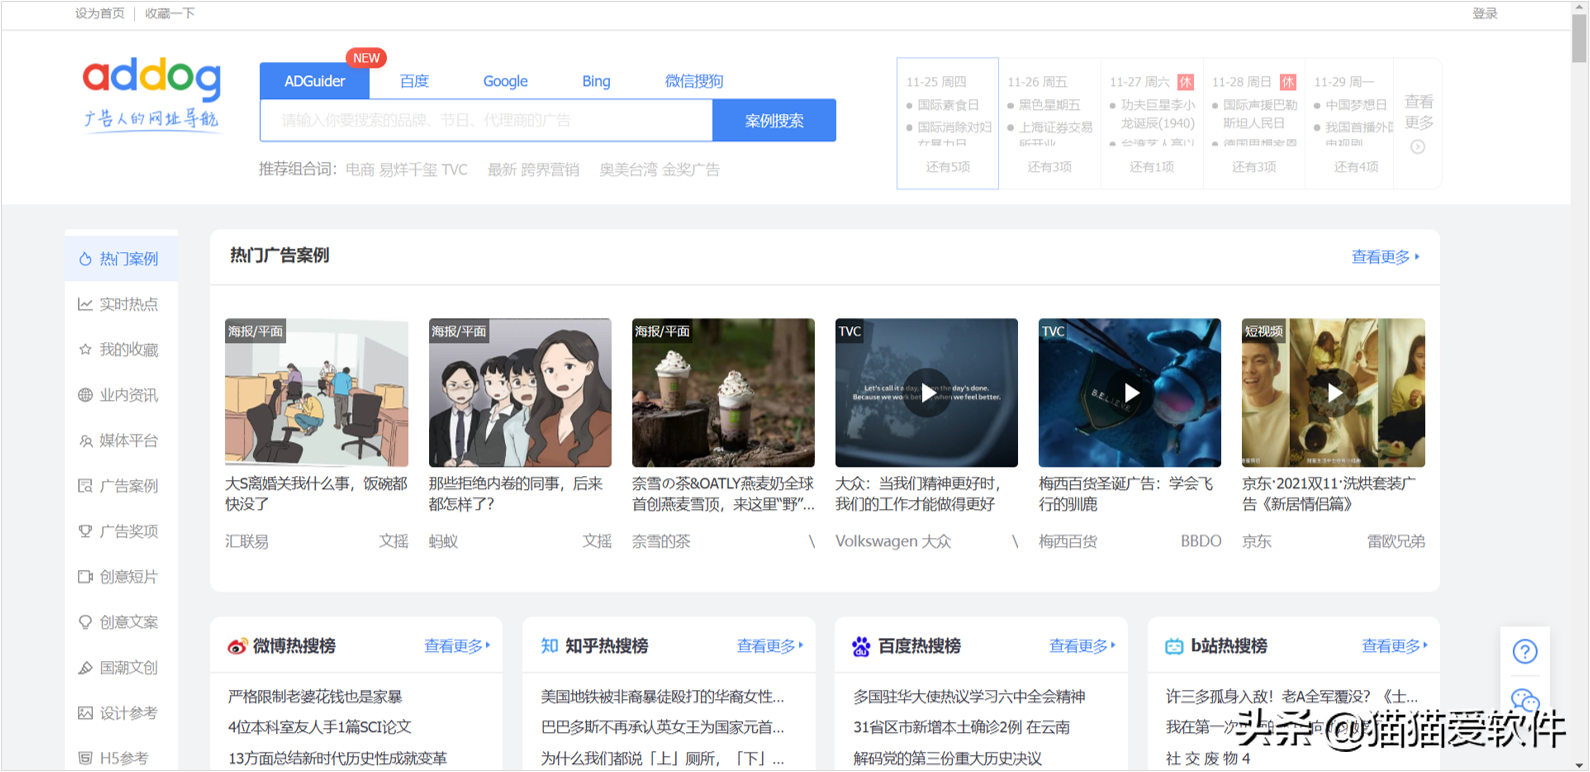Open 热门案例 flame icon in sidebar
The width and height of the screenshot is (1590, 772).
85,259
